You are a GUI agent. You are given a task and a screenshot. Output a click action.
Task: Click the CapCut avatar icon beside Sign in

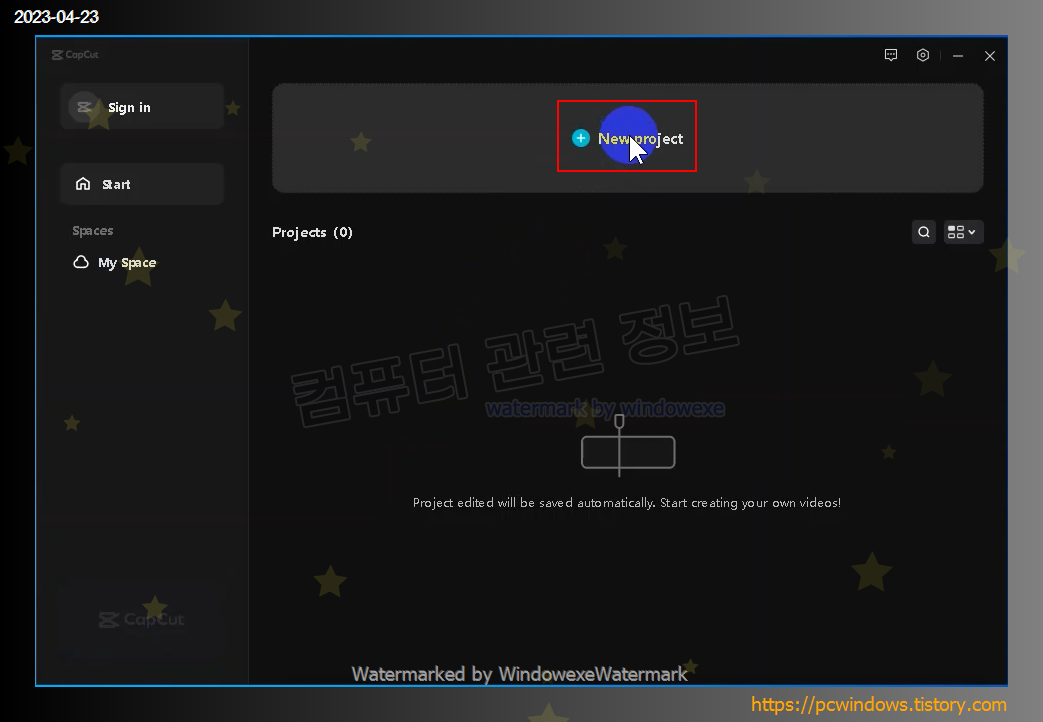pyautogui.click(x=84, y=106)
